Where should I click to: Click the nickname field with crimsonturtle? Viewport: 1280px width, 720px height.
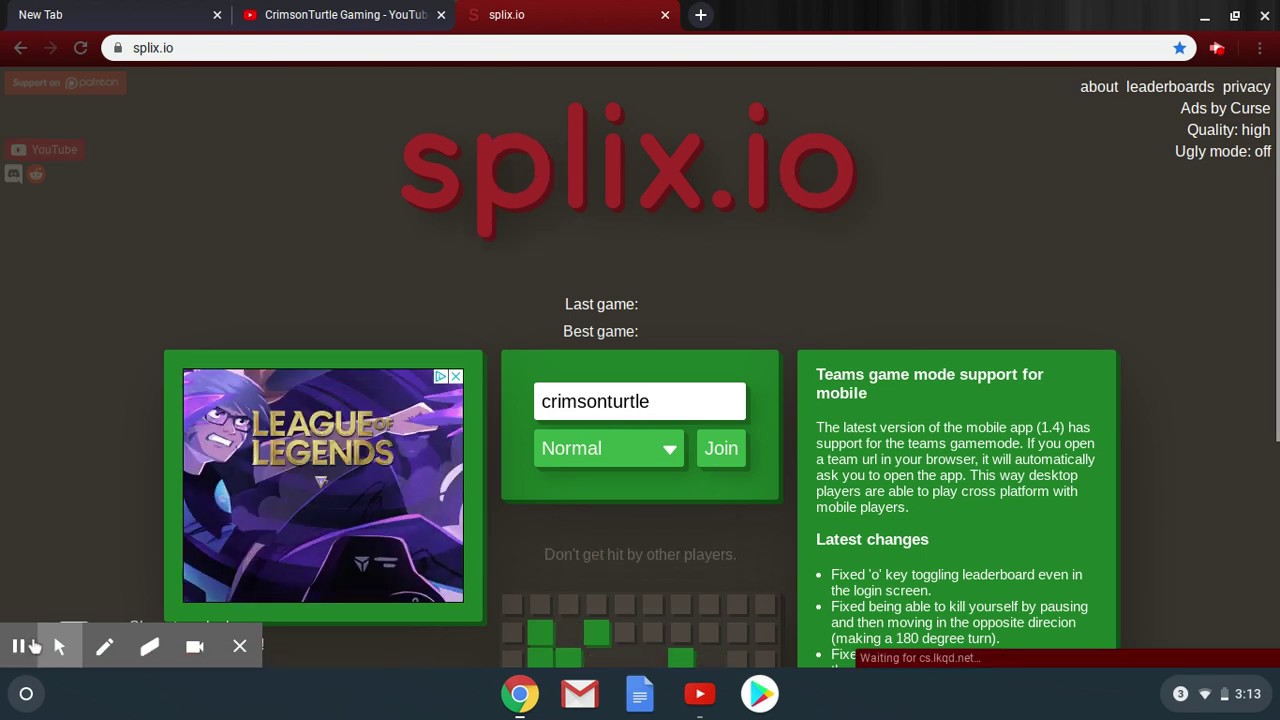640,401
